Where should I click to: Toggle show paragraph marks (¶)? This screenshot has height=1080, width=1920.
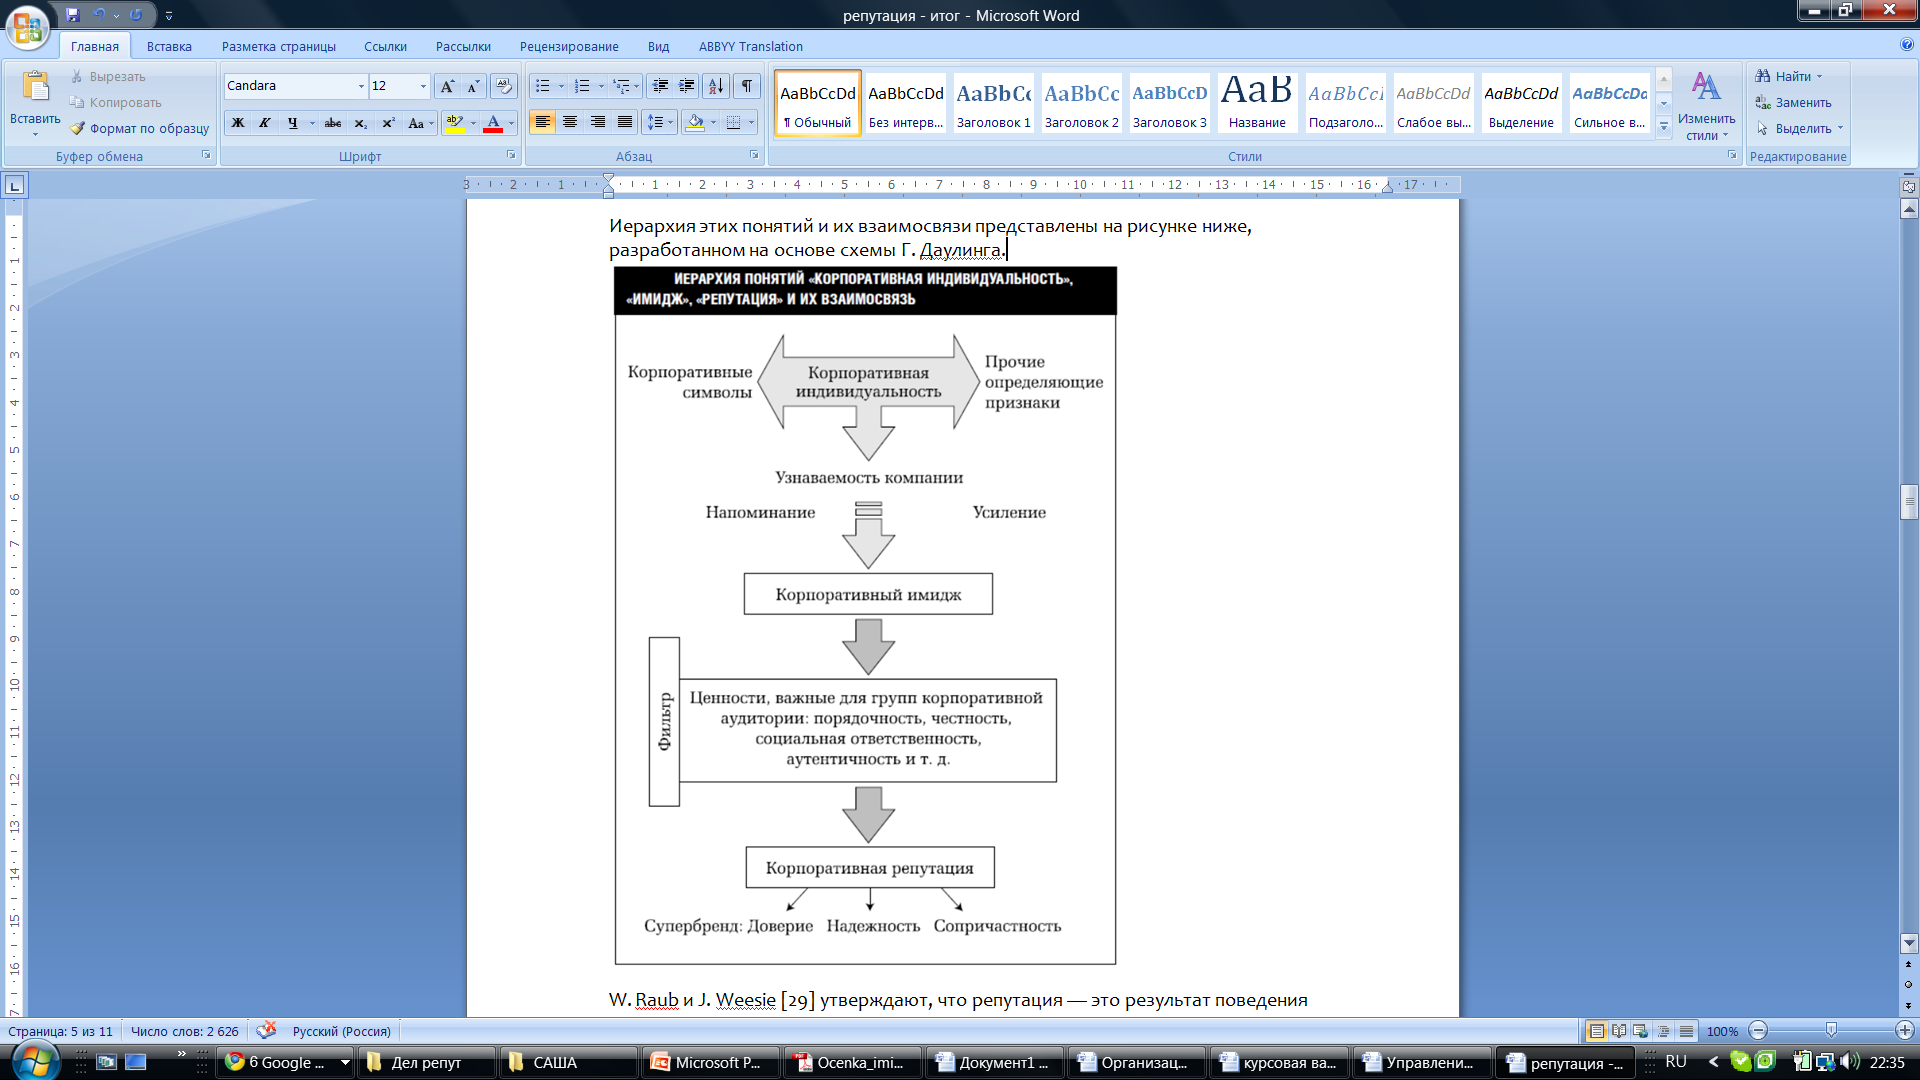click(747, 86)
